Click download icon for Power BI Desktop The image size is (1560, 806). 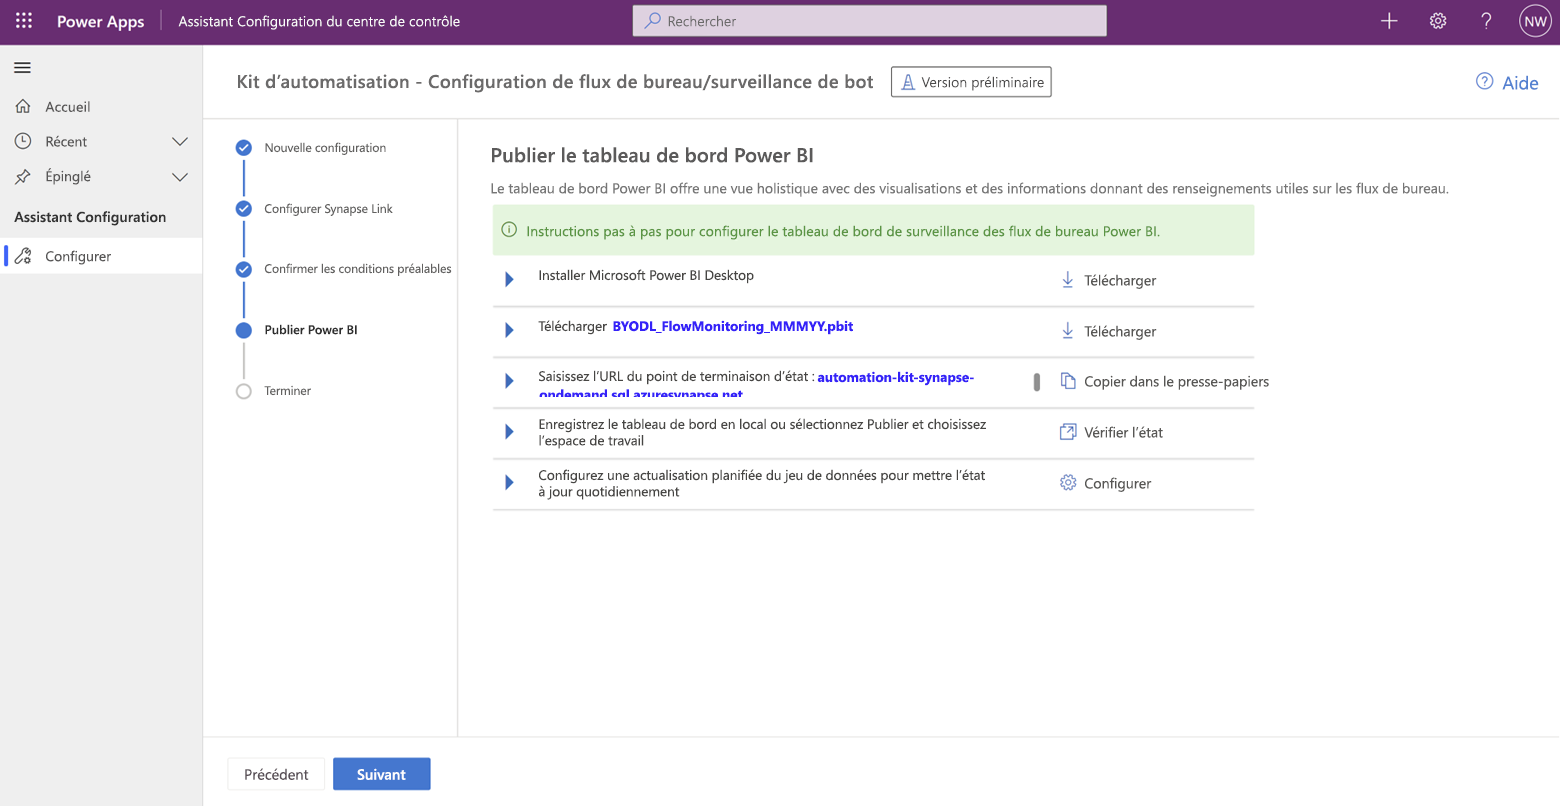[x=1068, y=280]
